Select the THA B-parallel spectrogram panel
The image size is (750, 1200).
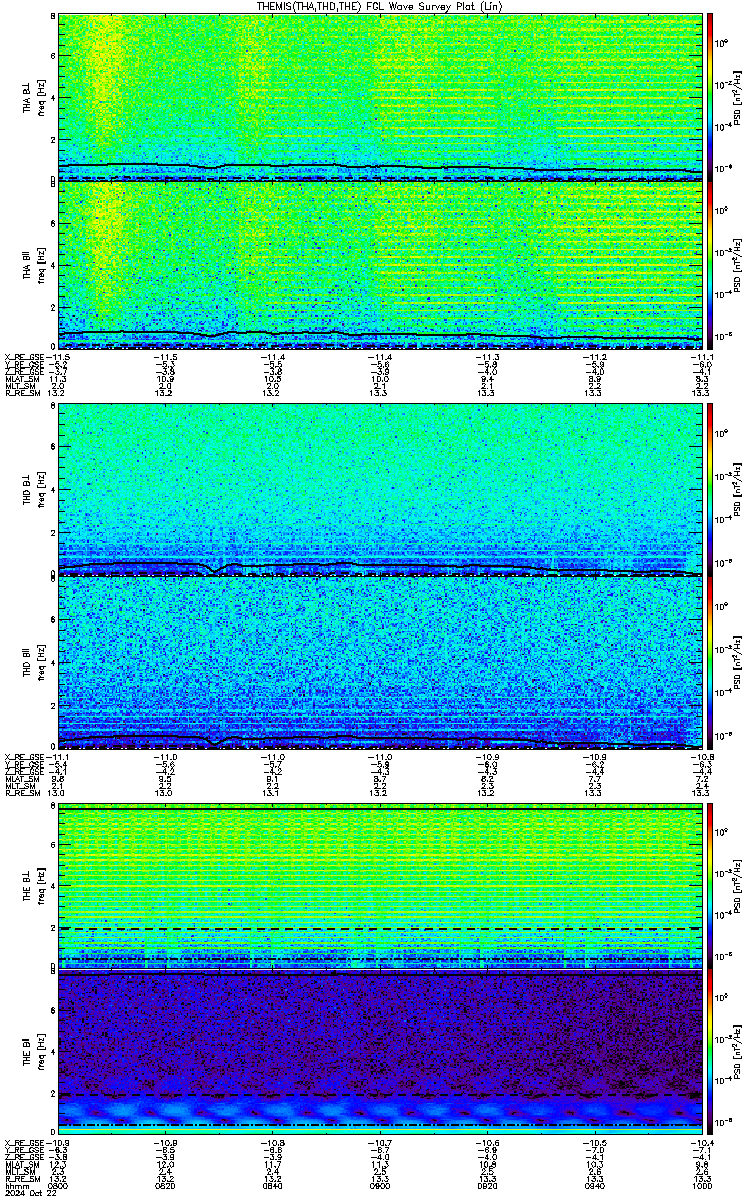pyautogui.click(x=379, y=265)
